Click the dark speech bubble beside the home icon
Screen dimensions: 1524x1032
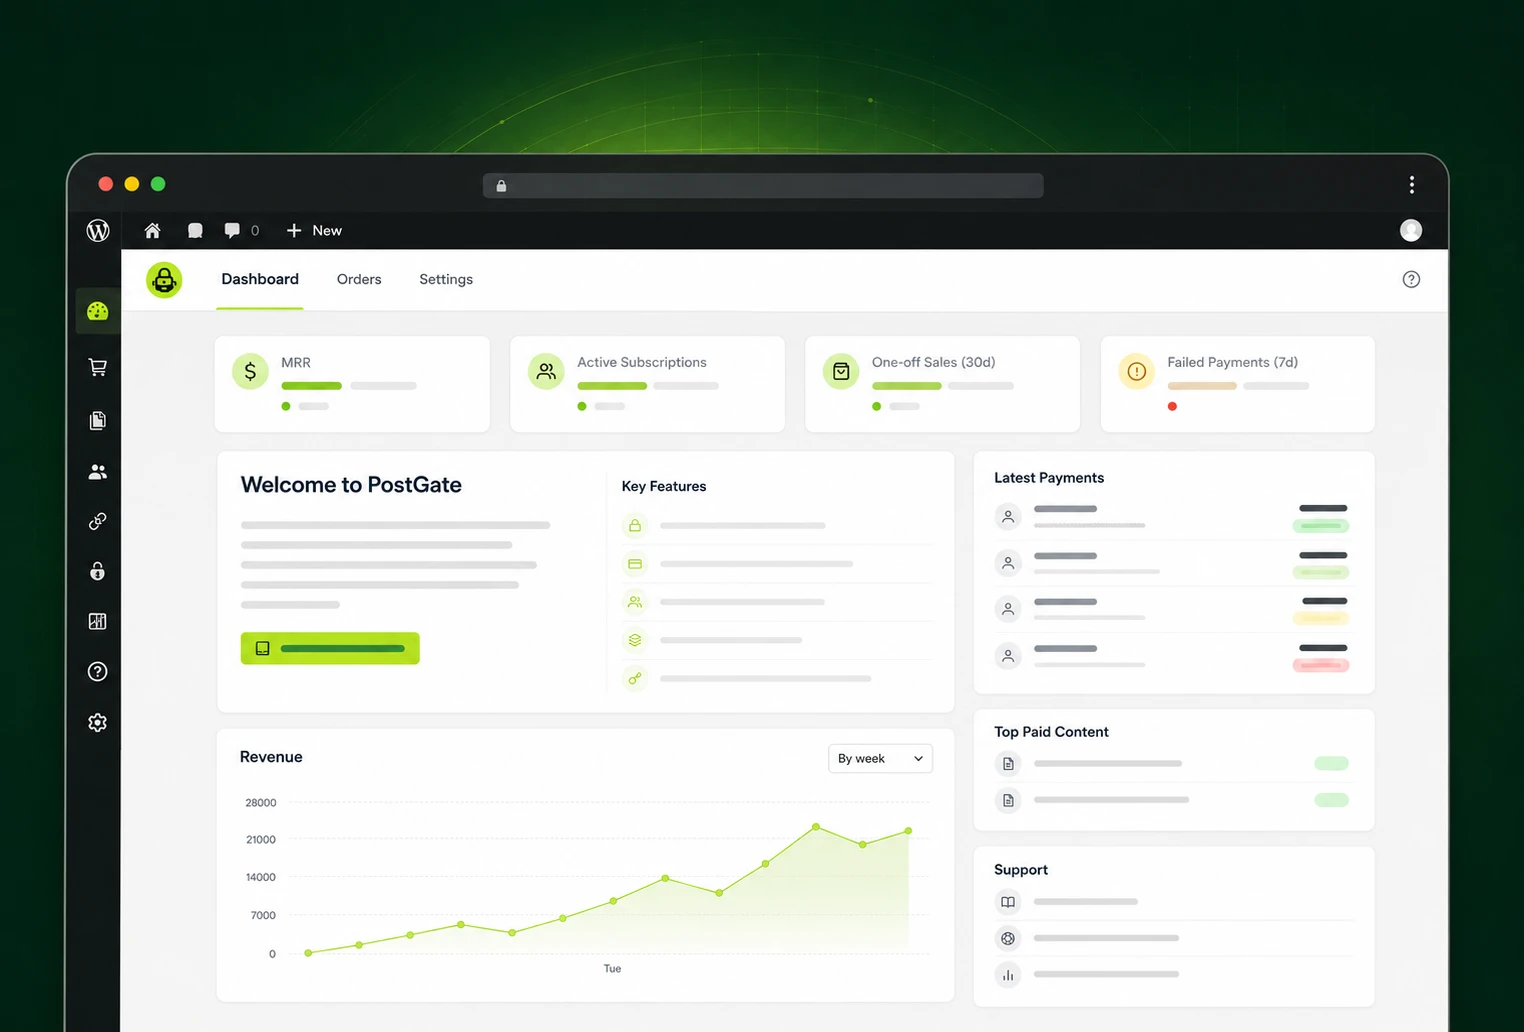tap(195, 231)
